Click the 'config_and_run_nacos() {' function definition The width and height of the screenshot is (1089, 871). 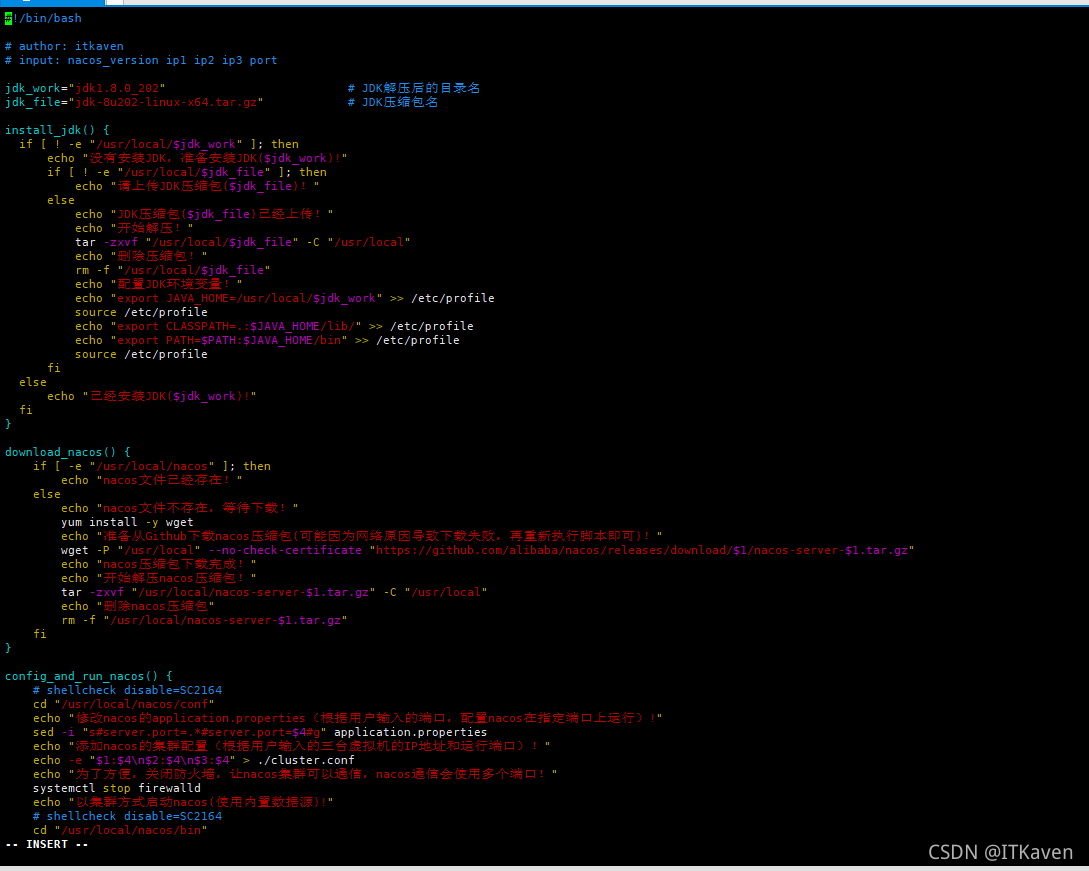tap(88, 677)
